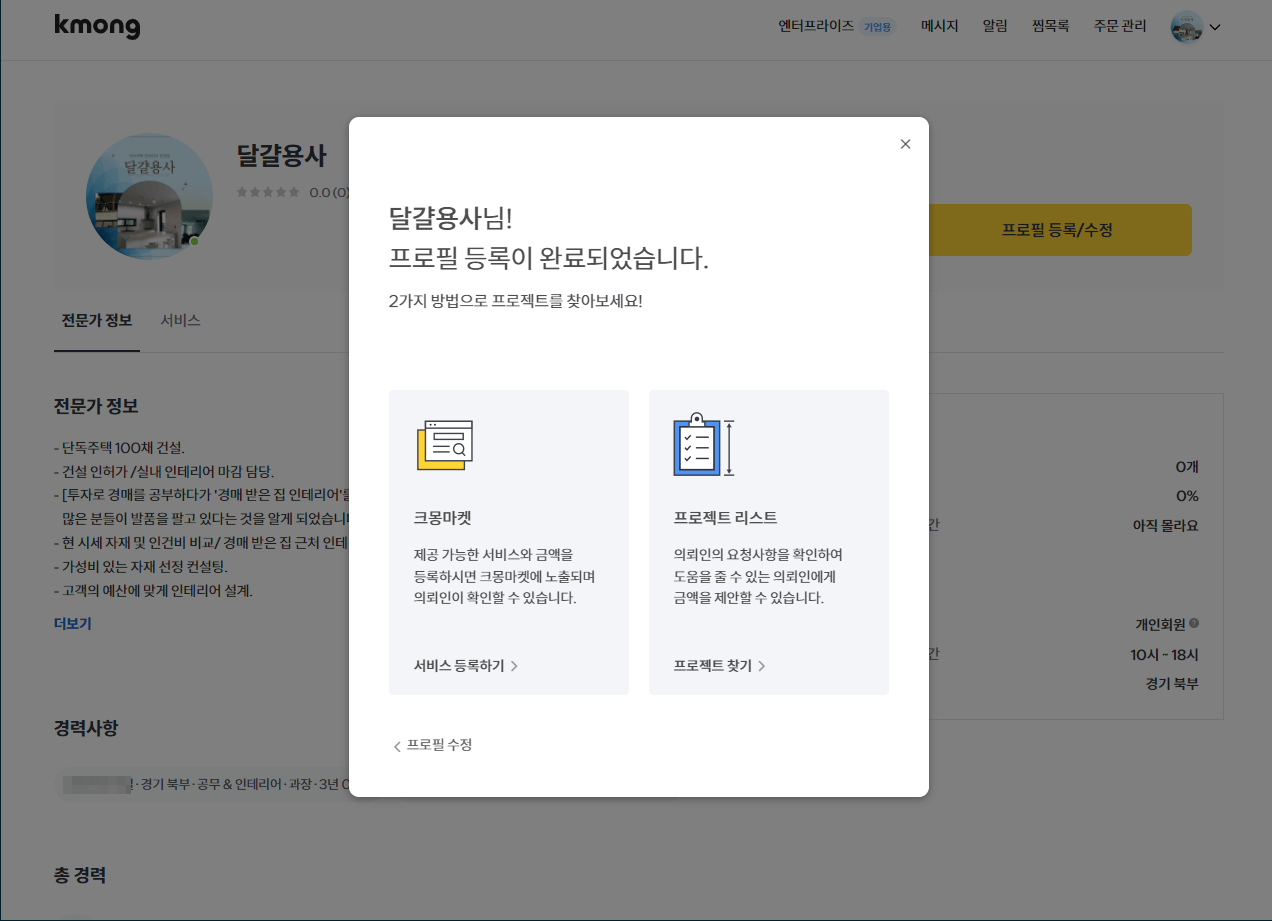Open 메시지 from the top menu
The image size is (1272, 921).
click(x=938, y=26)
